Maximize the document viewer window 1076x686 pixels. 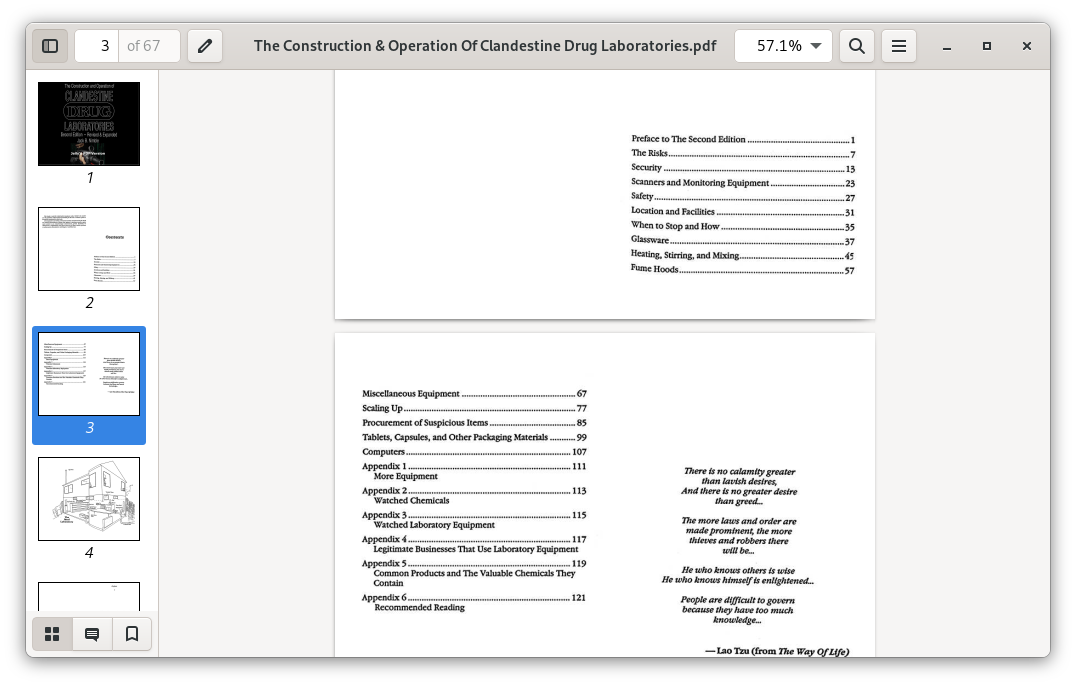click(x=987, y=46)
